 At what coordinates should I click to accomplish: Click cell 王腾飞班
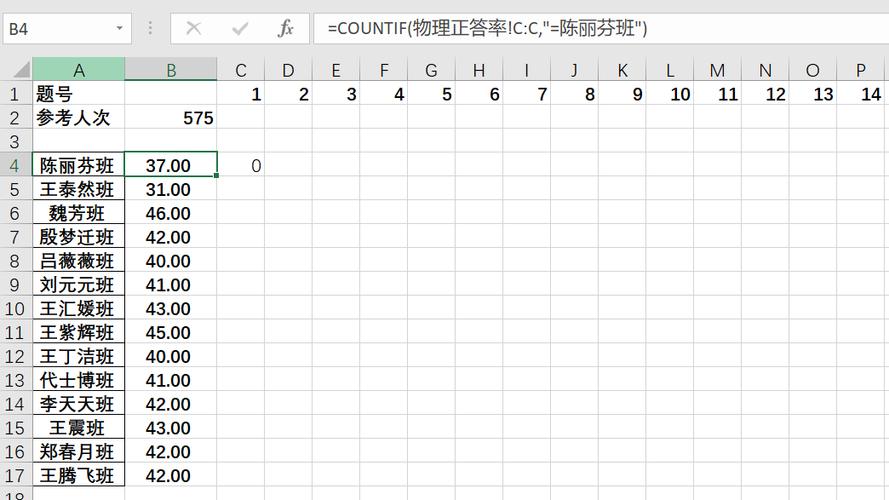(78, 475)
